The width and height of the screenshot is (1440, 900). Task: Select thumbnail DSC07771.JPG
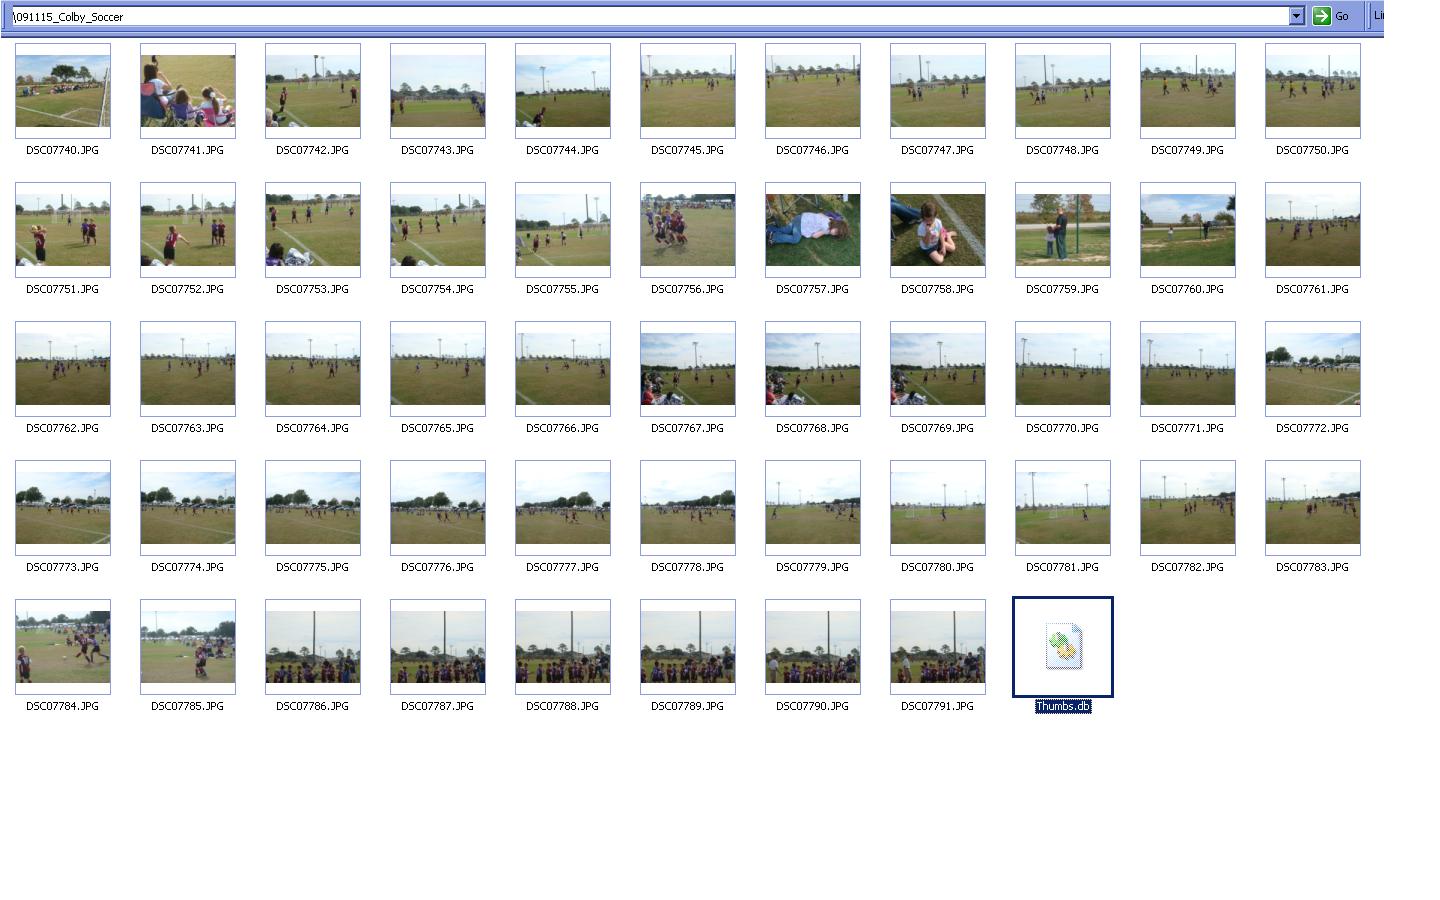(1188, 369)
